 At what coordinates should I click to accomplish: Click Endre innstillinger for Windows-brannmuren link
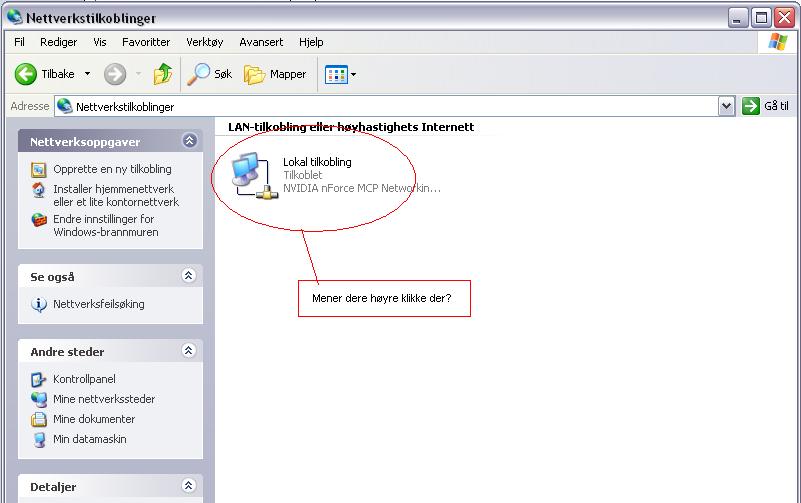(106, 226)
